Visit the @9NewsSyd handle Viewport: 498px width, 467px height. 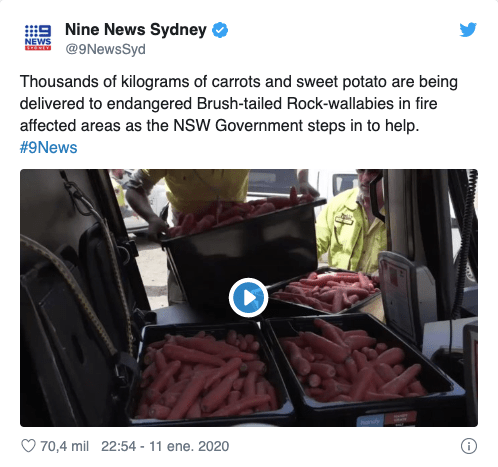(105, 49)
